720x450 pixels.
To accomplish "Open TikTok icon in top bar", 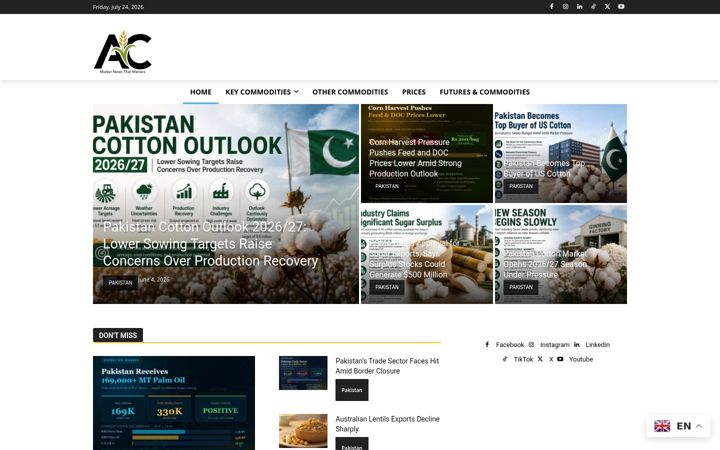I will coord(593,7).
